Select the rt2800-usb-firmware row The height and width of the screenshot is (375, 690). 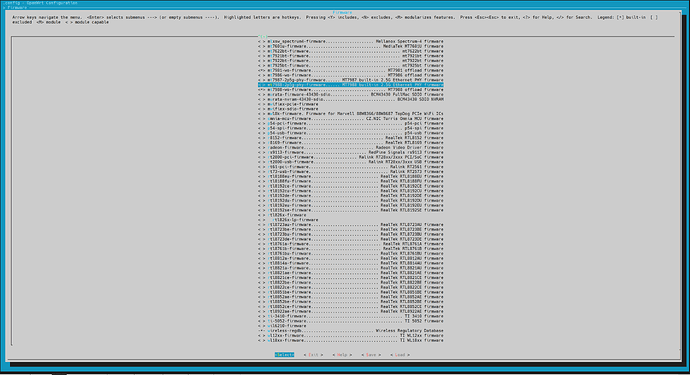tap(351, 162)
